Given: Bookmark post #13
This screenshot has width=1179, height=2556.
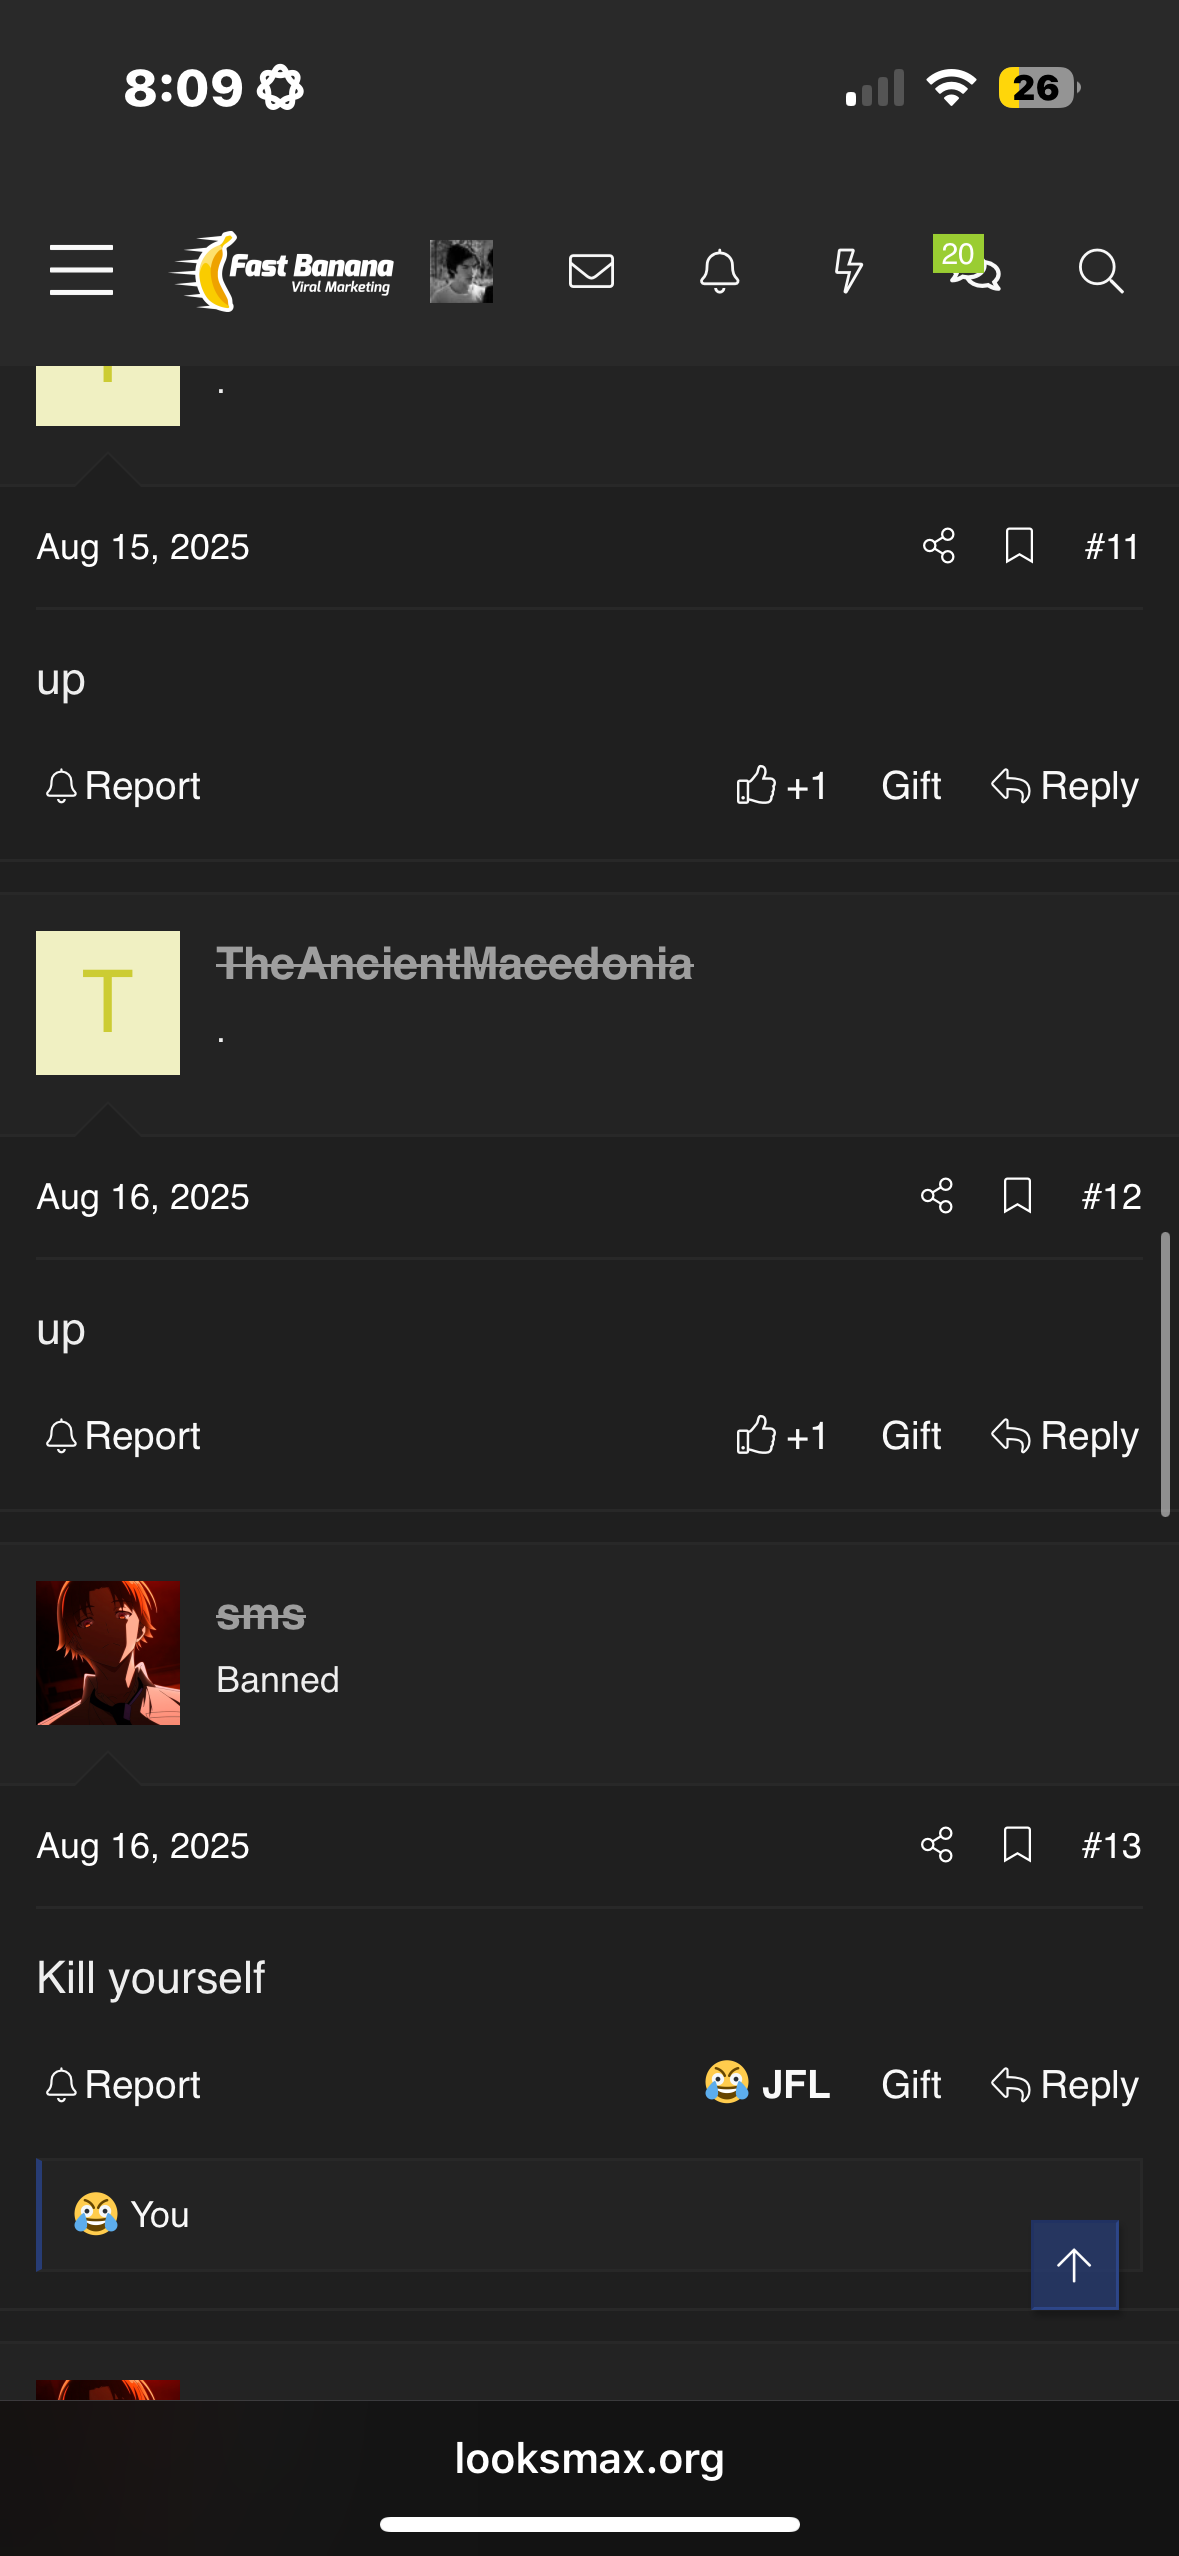Looking at the screenshot, I should click(1017, 1845).
